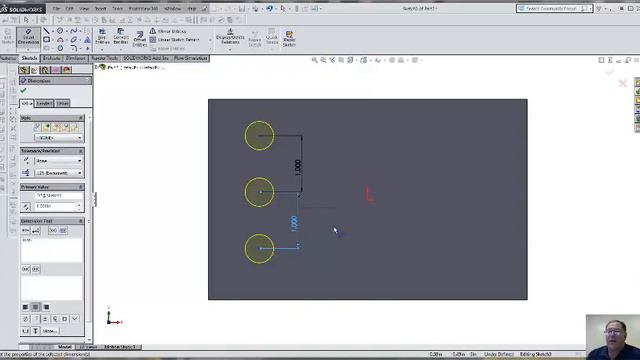Click Zoom to Fit in view toolbar
Image resolution: width=640 pixels, height=360 pixels.
pyautogui.click(x=314, y=60)
